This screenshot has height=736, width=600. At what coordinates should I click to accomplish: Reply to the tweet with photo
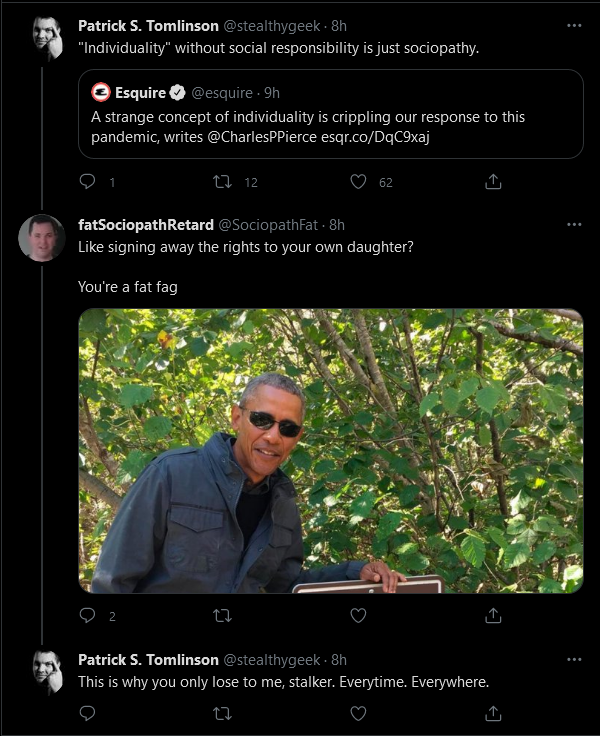(x=87, y=615)
